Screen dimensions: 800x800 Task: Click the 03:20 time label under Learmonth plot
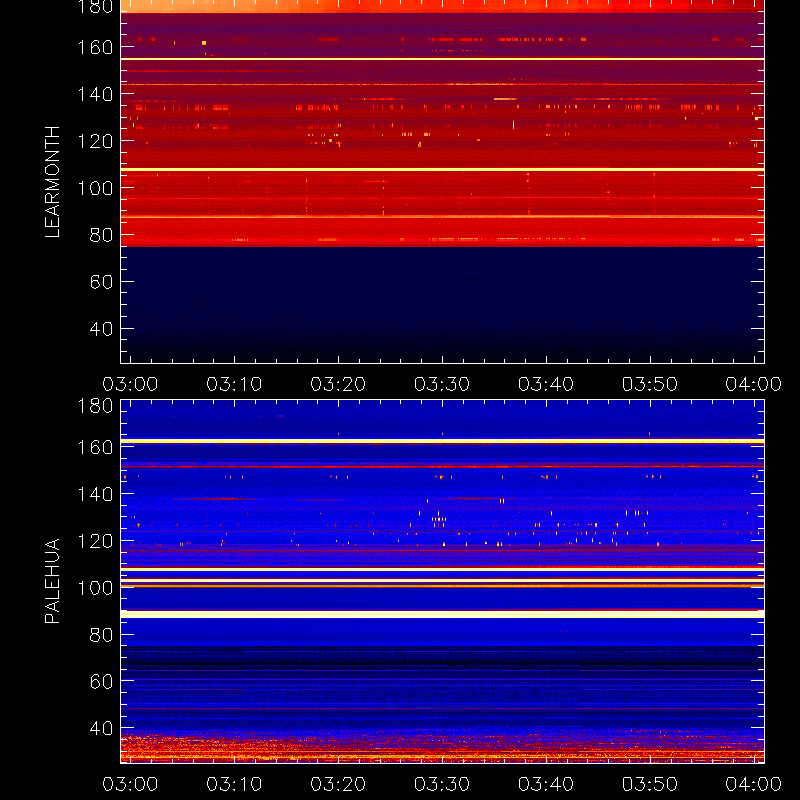coord(338,384)
